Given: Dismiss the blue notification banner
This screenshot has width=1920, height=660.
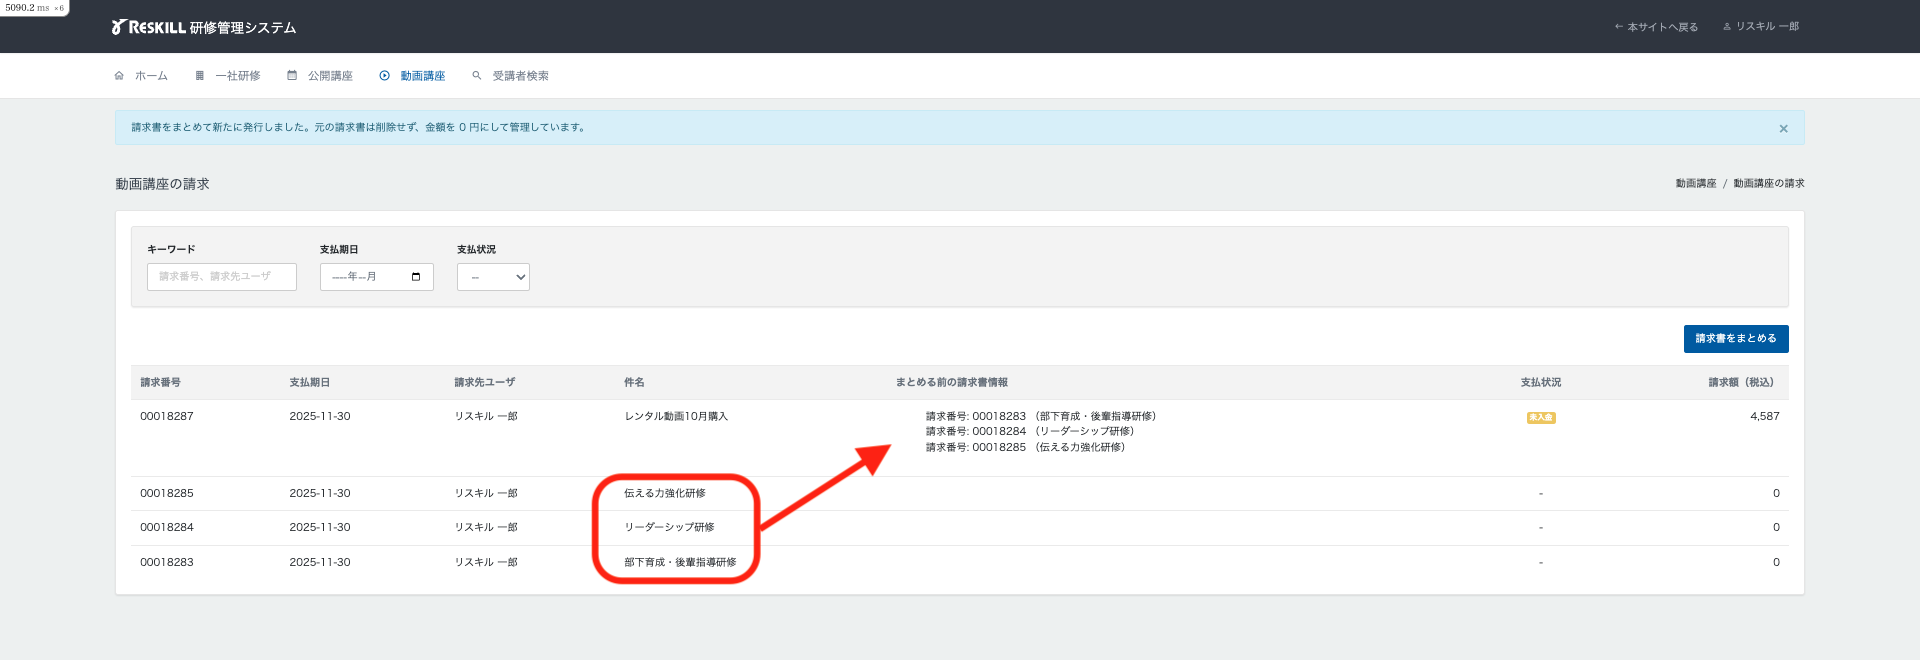Looking at the screenshot, I should pyautogui.click(x=1783, y=129).
